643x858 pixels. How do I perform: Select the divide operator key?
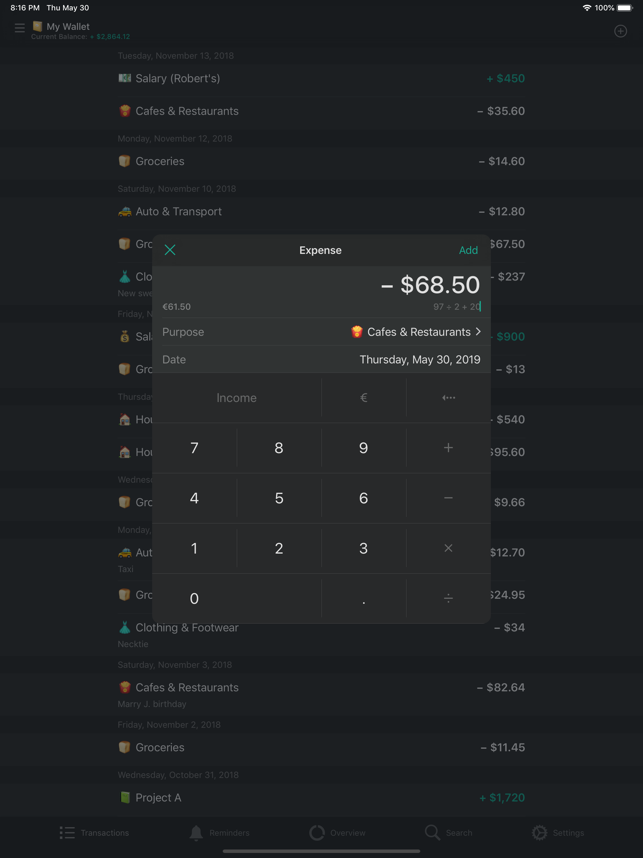tap(449, 599)
